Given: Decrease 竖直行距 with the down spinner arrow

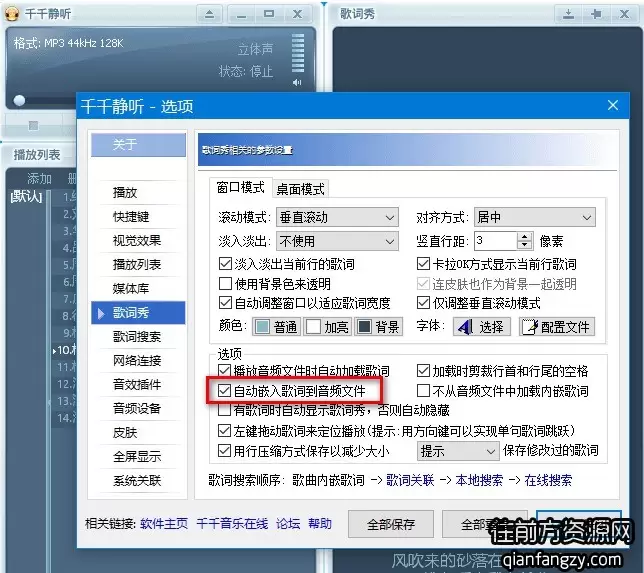Looking at the screenshot, I should tap(524, 245).
